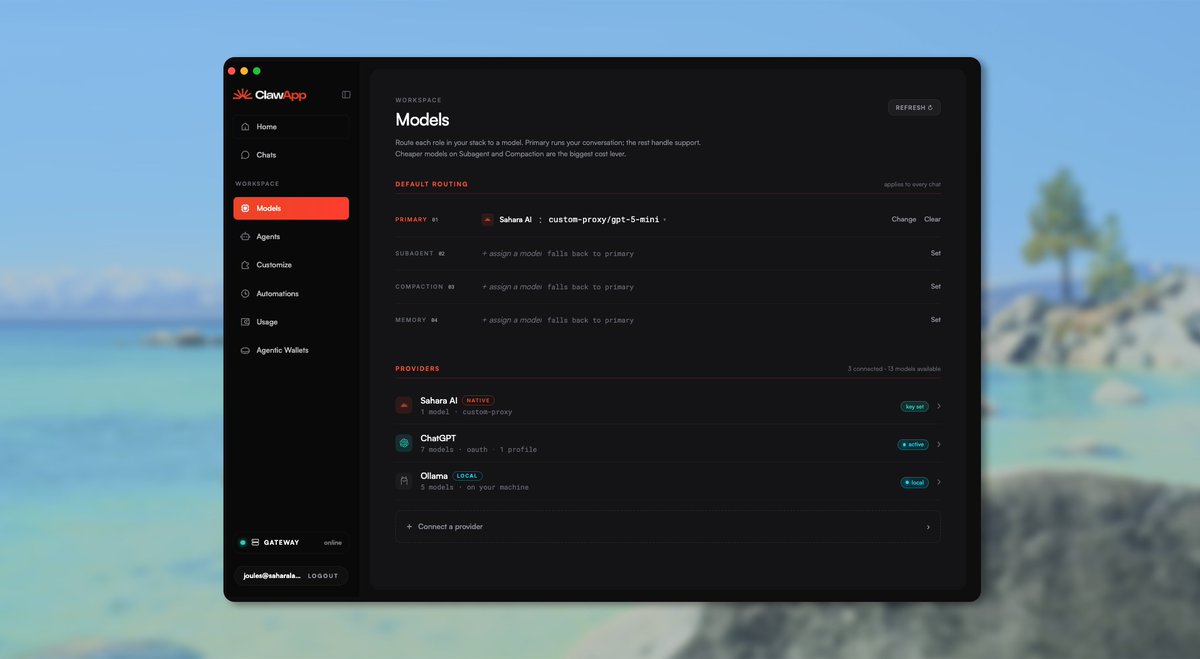Click the plus icon beside Connect a provider
This screenshot has width=1200, height=659.
(x=409, y=527)
